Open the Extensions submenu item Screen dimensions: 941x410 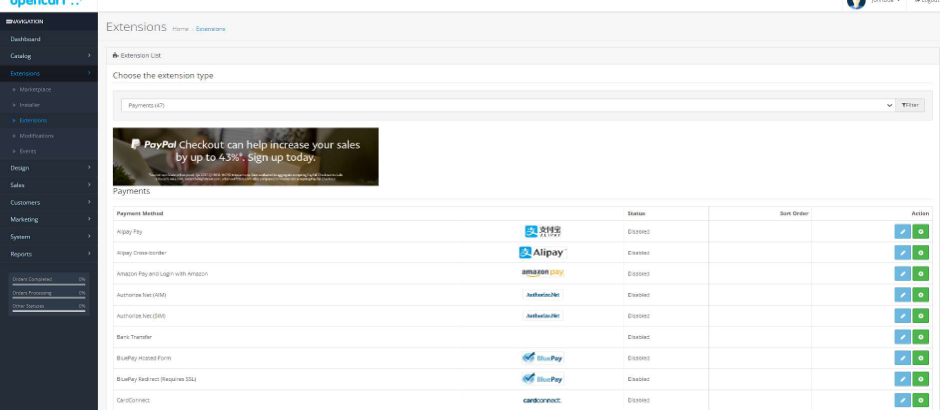(x=49, y=120)
